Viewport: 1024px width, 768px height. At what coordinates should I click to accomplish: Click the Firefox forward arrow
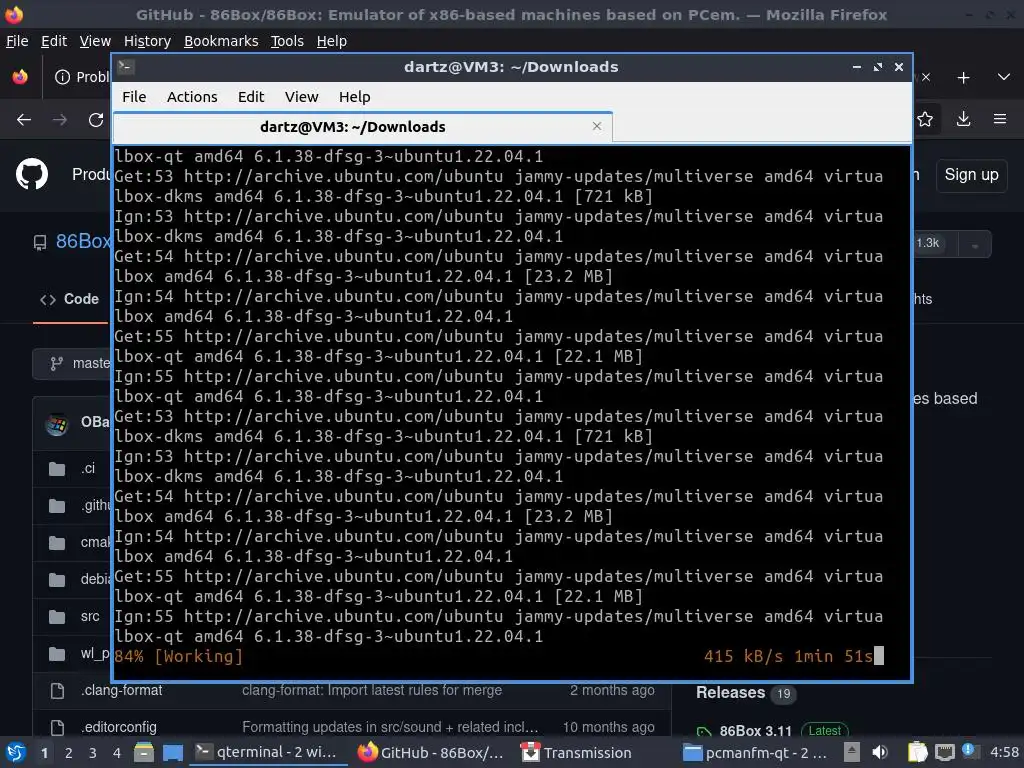pyautogui.click(x=60, y=120)
